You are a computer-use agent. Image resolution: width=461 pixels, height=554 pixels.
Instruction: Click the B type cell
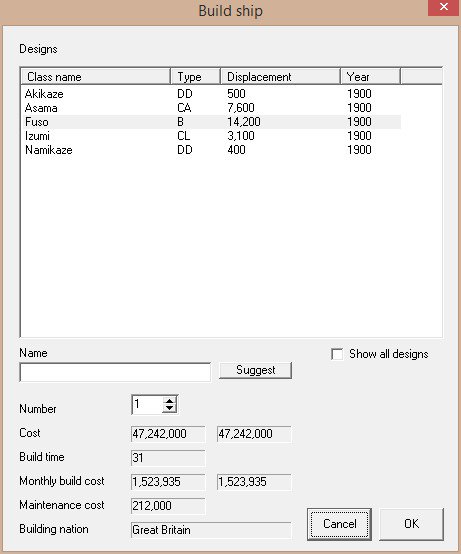tap(180, 122)
